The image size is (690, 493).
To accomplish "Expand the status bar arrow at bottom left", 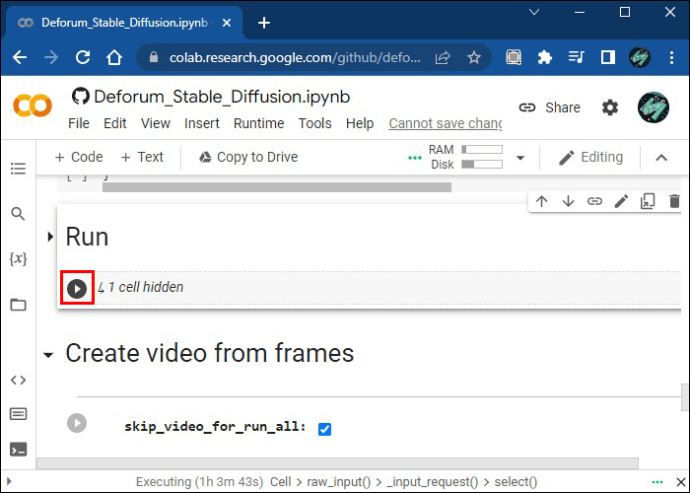I will 9,481.
